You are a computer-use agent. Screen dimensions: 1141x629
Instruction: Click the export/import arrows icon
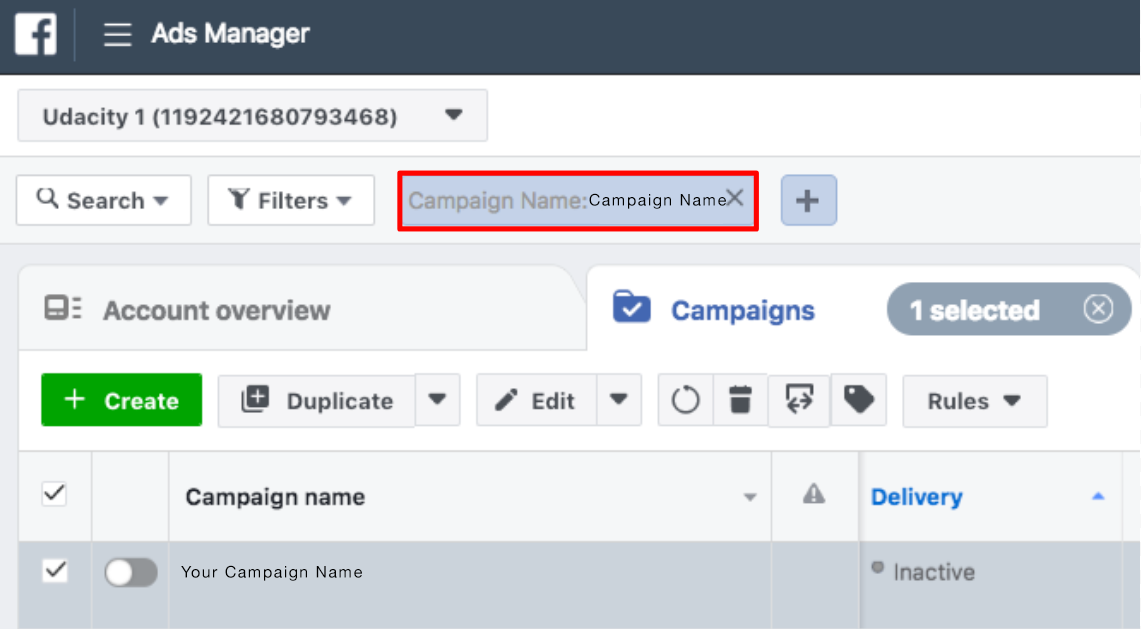[x=798, y=401]
